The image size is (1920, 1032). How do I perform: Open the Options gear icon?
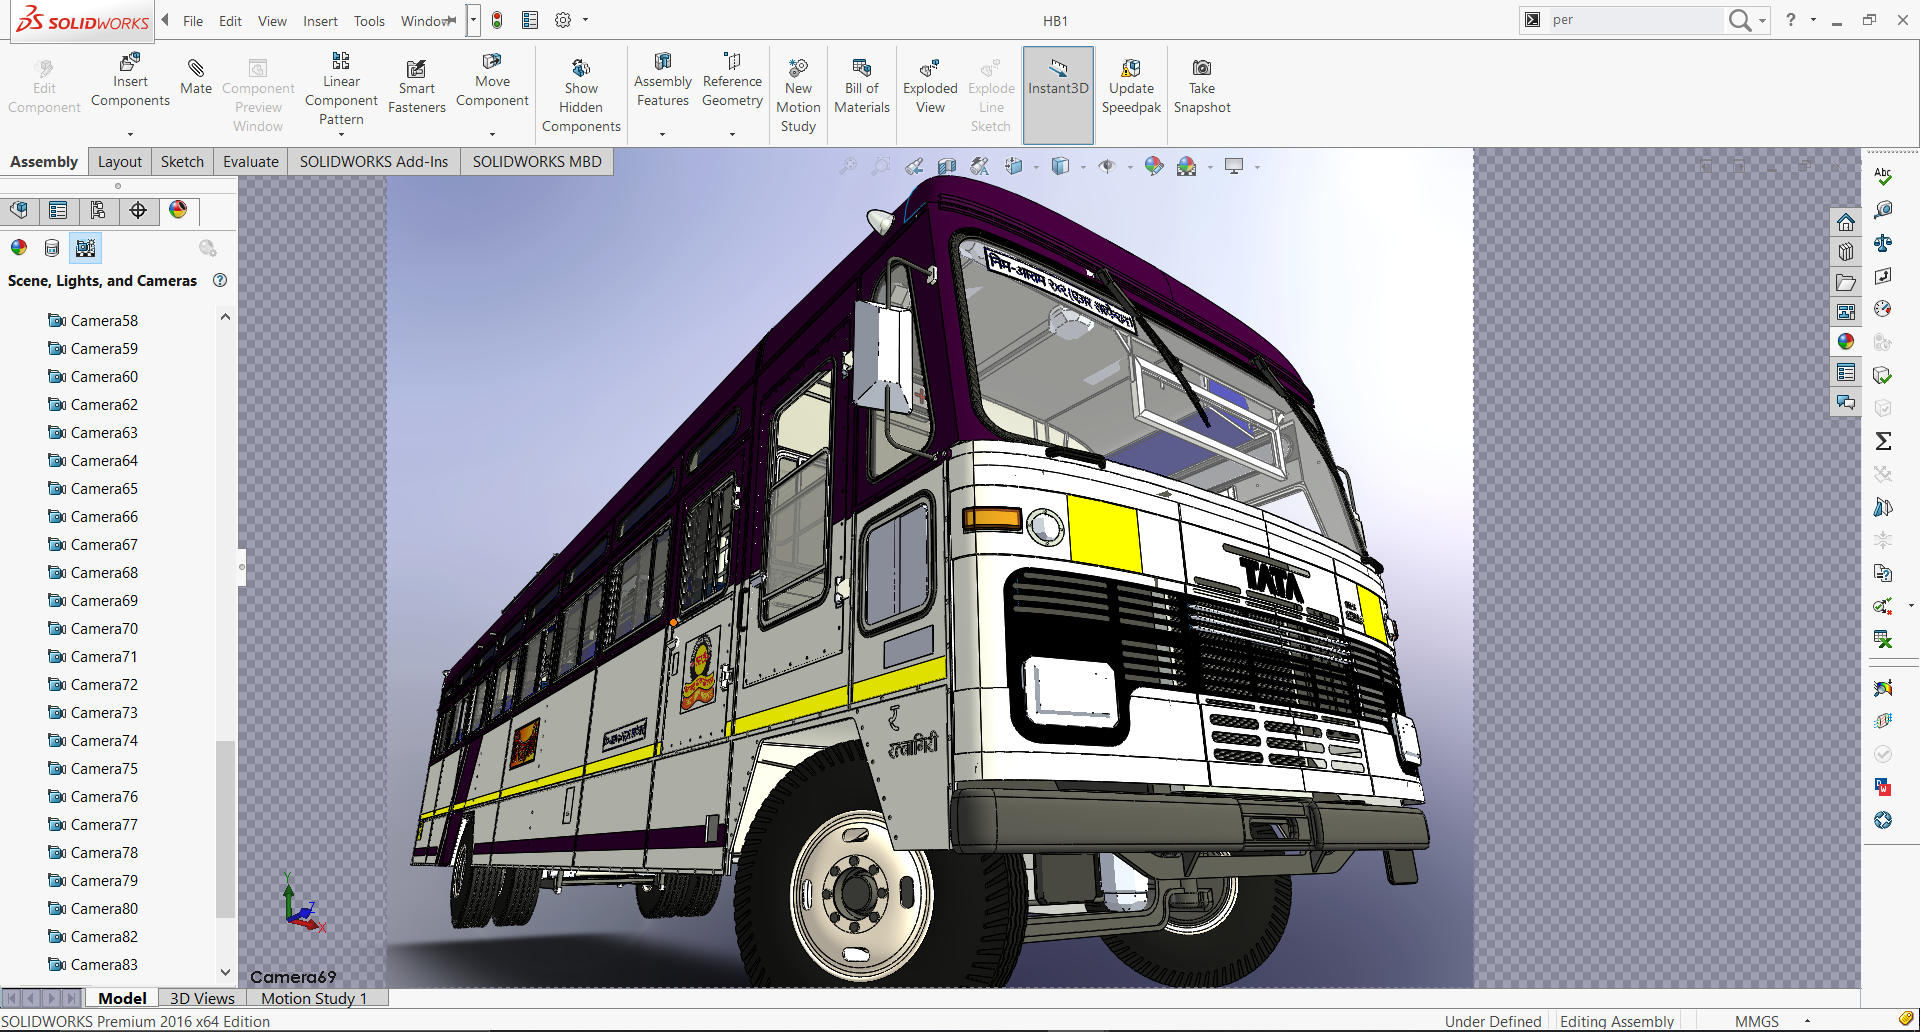tap(563, 20)
